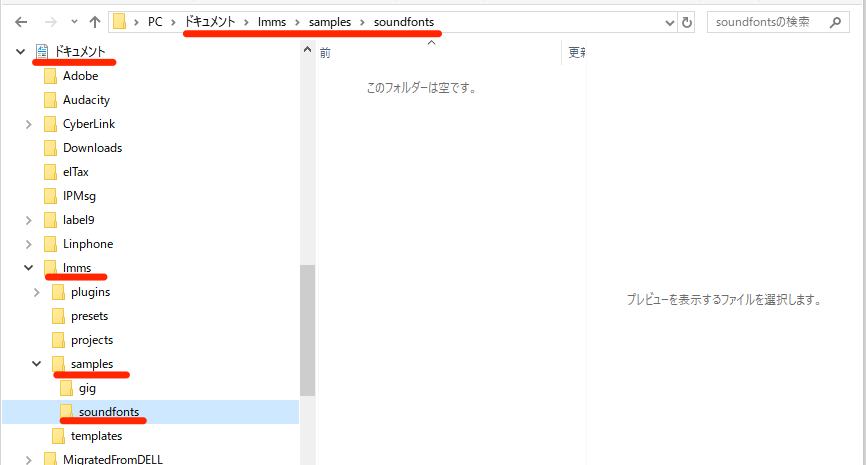Click the navigation pane scrollbar thumb
The image size is (866, 465).
click(308, 330)
